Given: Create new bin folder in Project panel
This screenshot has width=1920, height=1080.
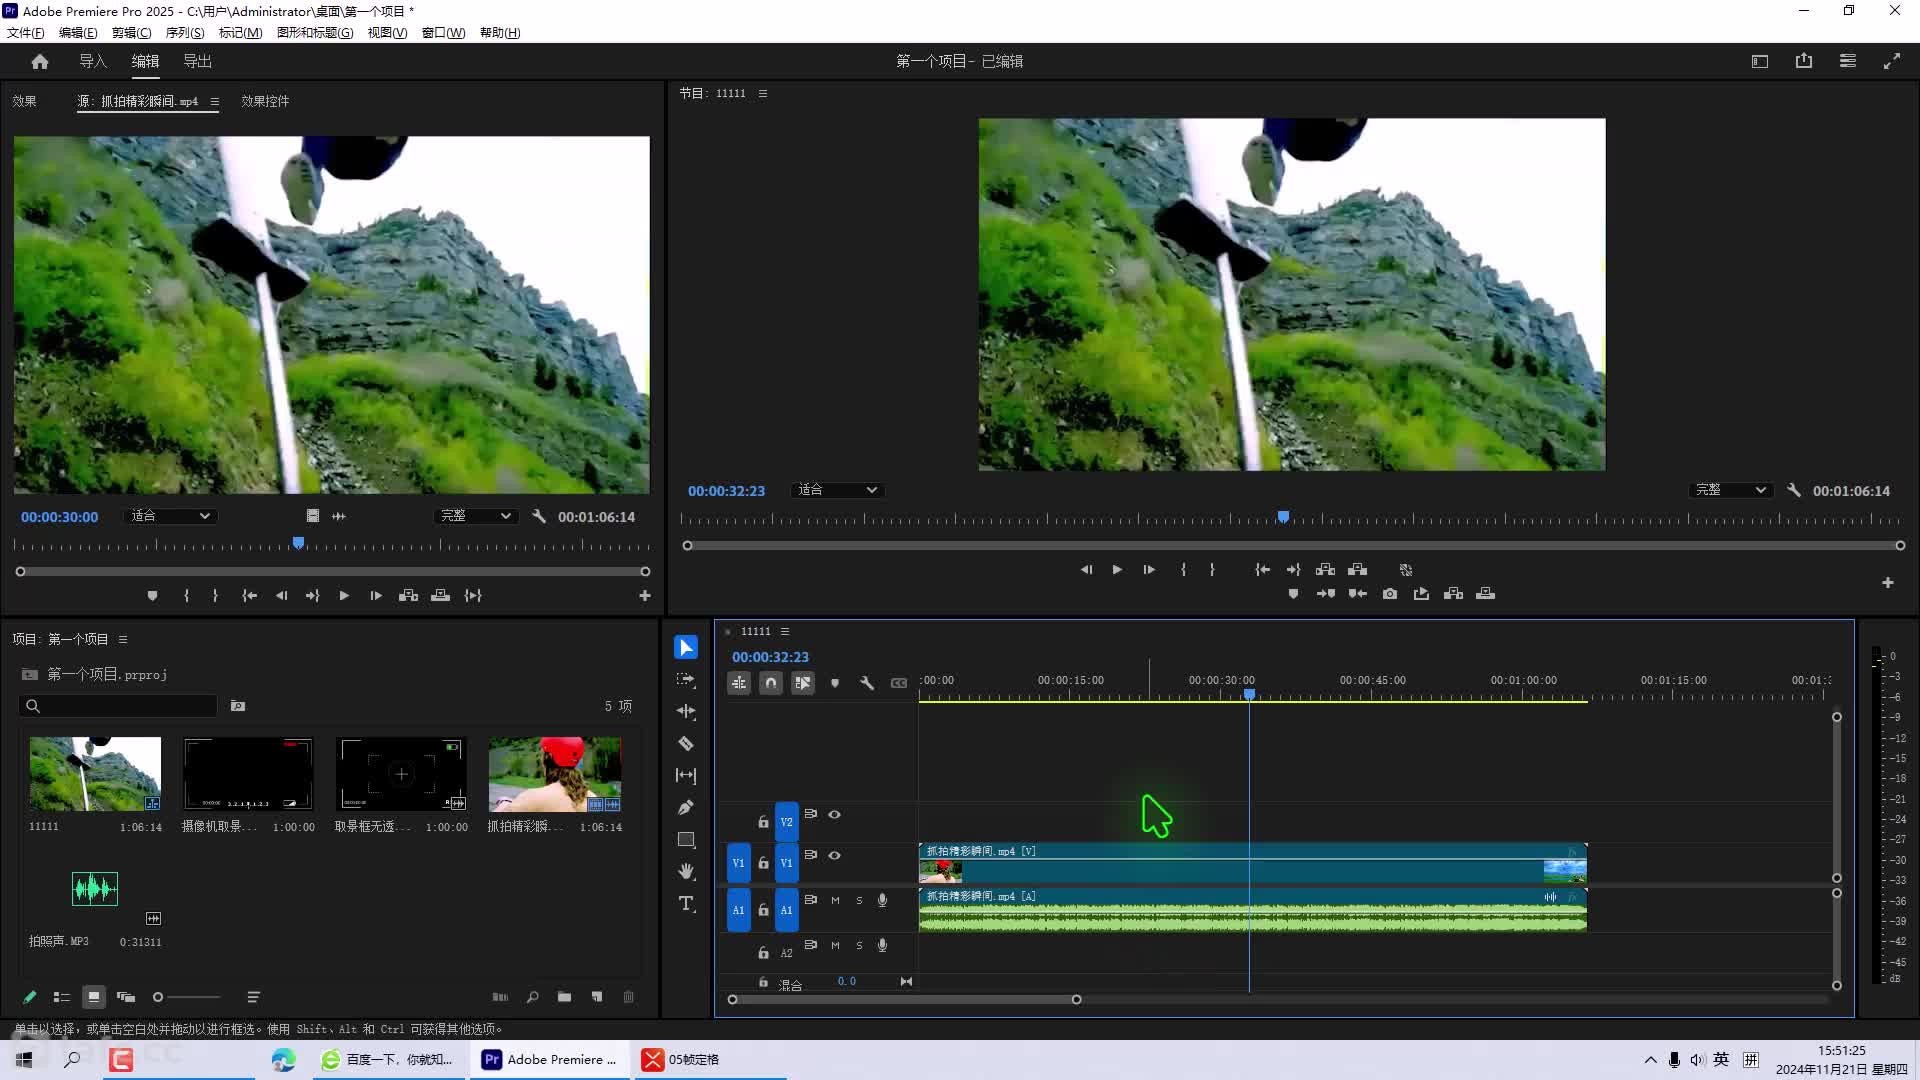Looking at the screenshot, I should click(565, 997).
